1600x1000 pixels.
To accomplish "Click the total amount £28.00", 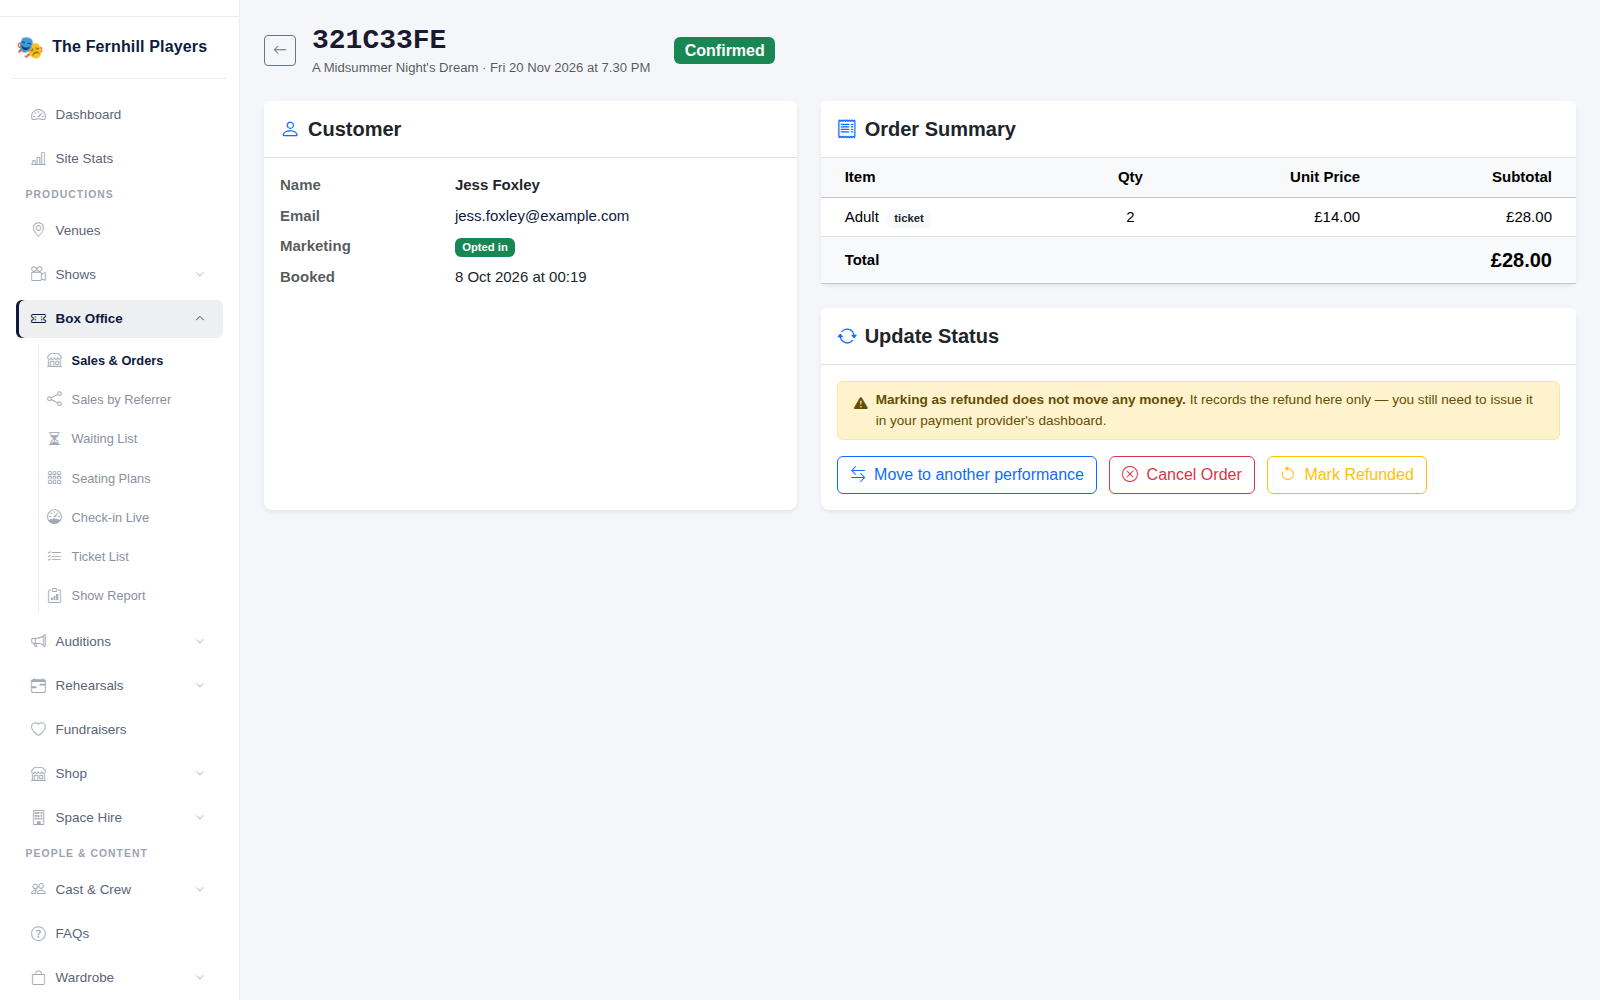I will click(x=1521, y=260).
